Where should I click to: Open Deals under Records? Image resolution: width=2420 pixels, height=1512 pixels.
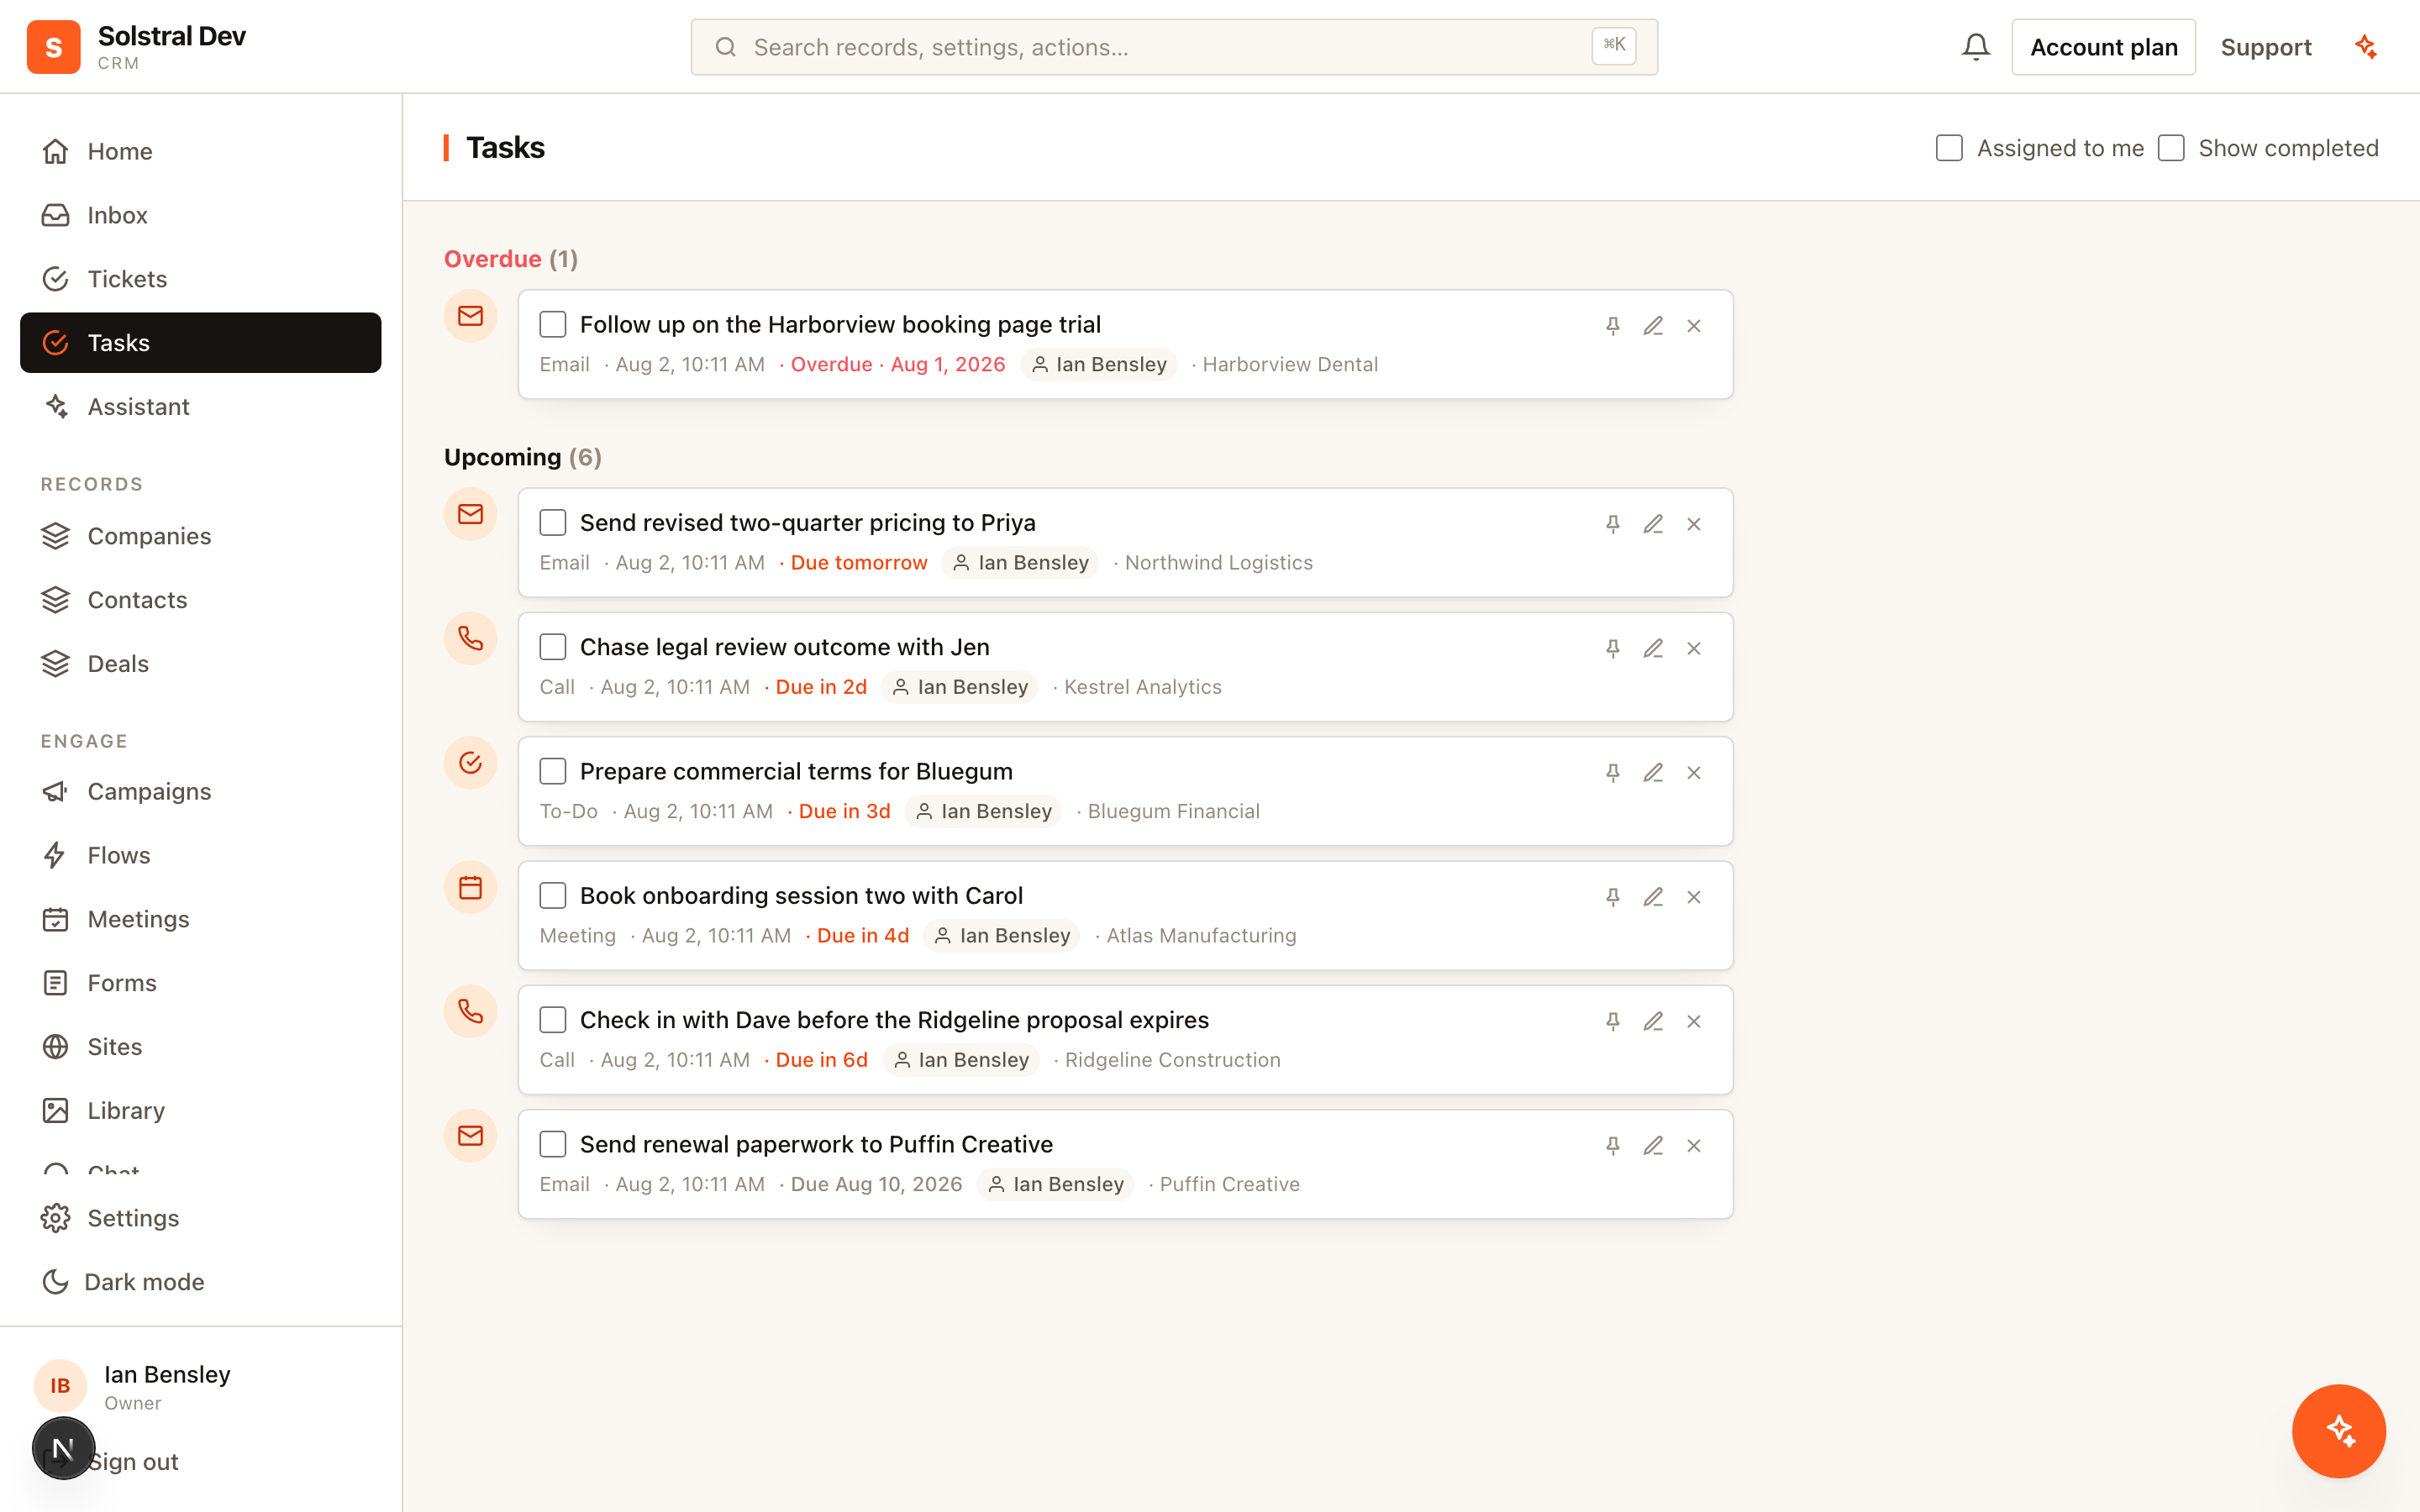point(200,664)
